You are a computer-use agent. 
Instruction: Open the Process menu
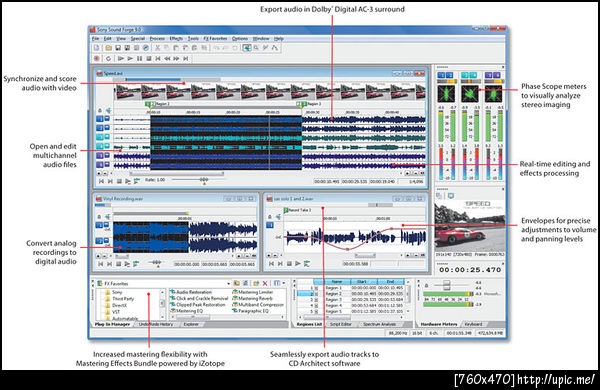(x=157, y=39)
